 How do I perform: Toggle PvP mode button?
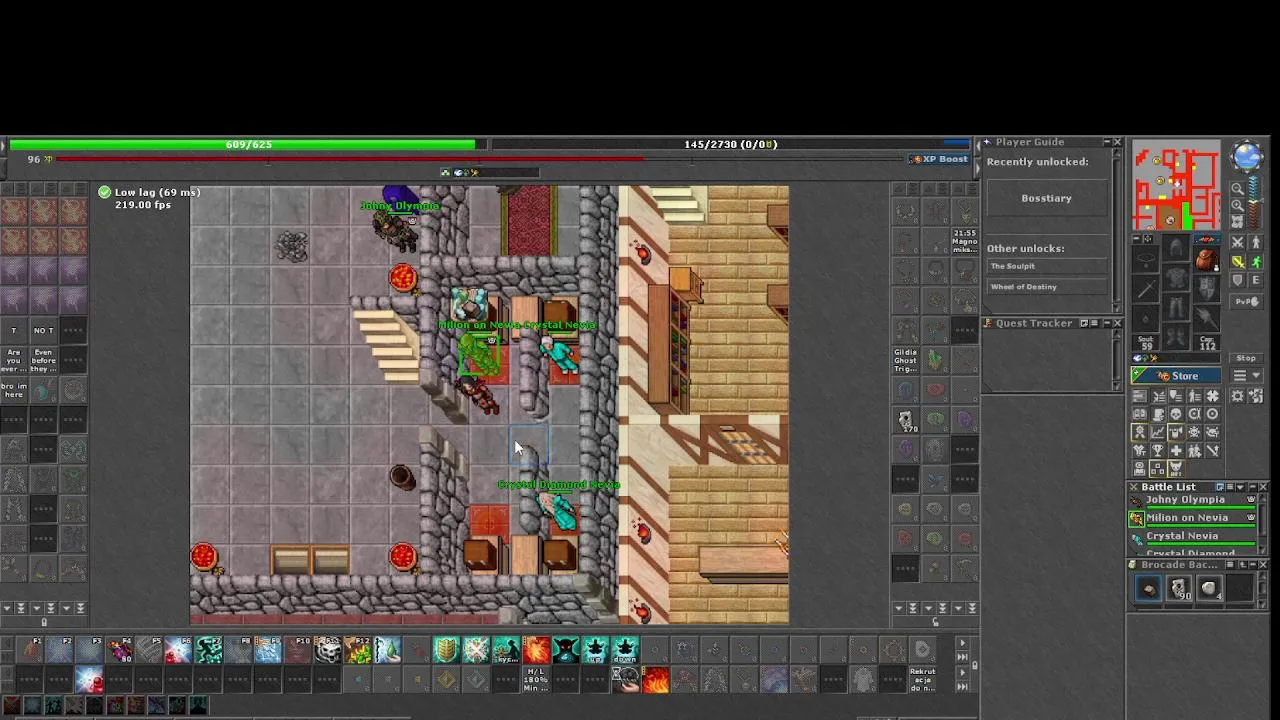click(x=1246, y=301)
